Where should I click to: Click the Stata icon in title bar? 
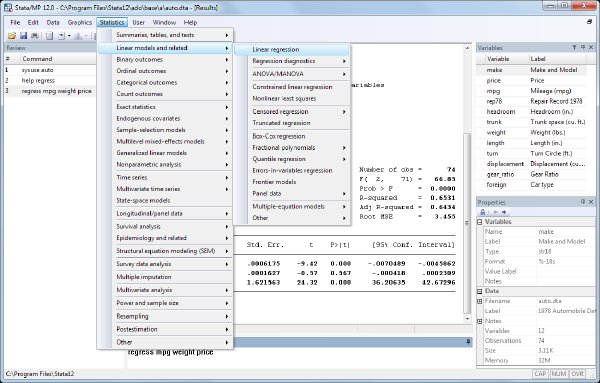click(x=8, y=7)
